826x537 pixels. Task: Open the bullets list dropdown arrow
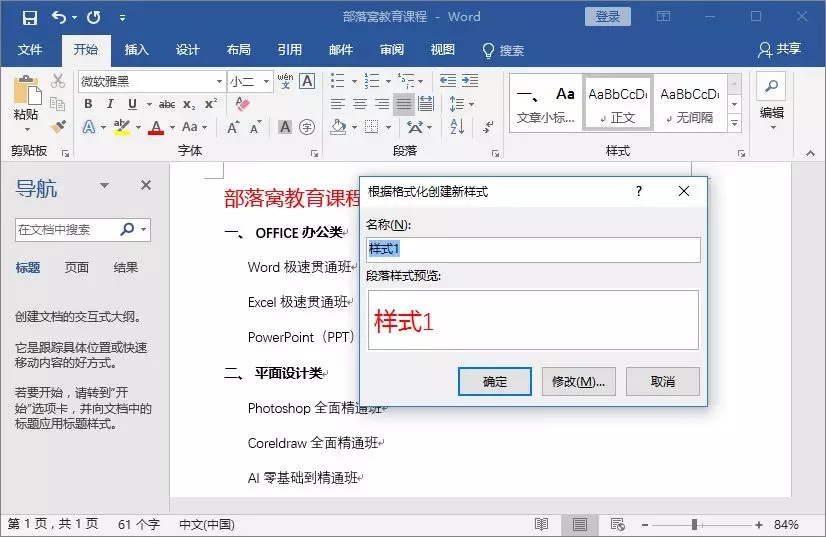pyautogui.click(x=354, y=81)
